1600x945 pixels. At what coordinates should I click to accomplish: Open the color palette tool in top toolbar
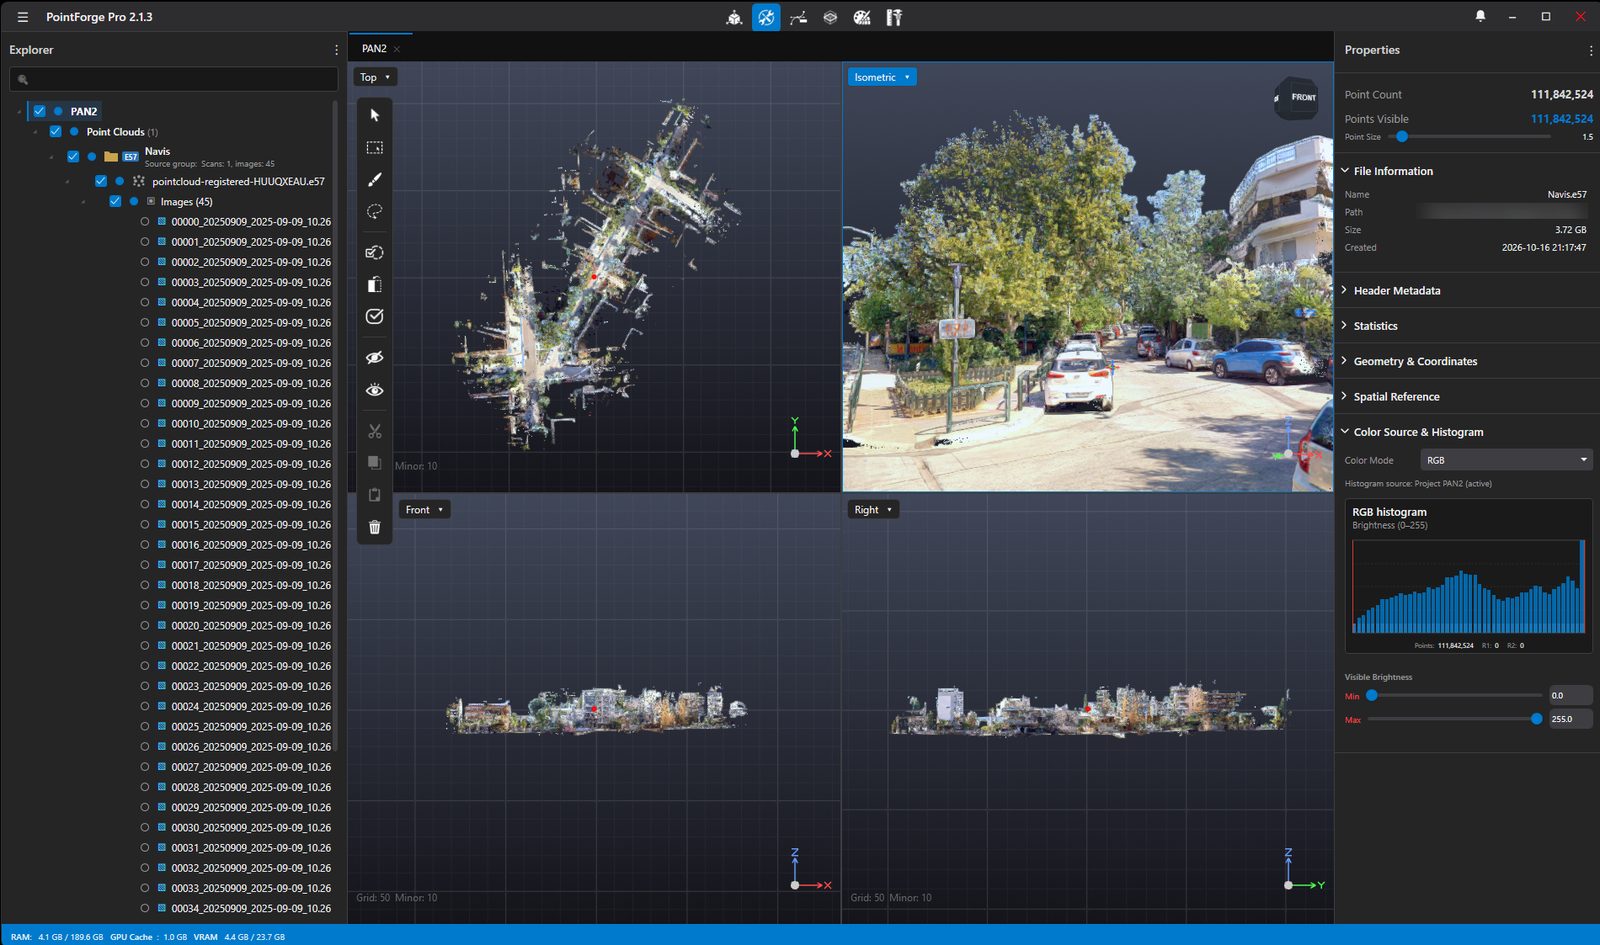[x=862, y=17]
